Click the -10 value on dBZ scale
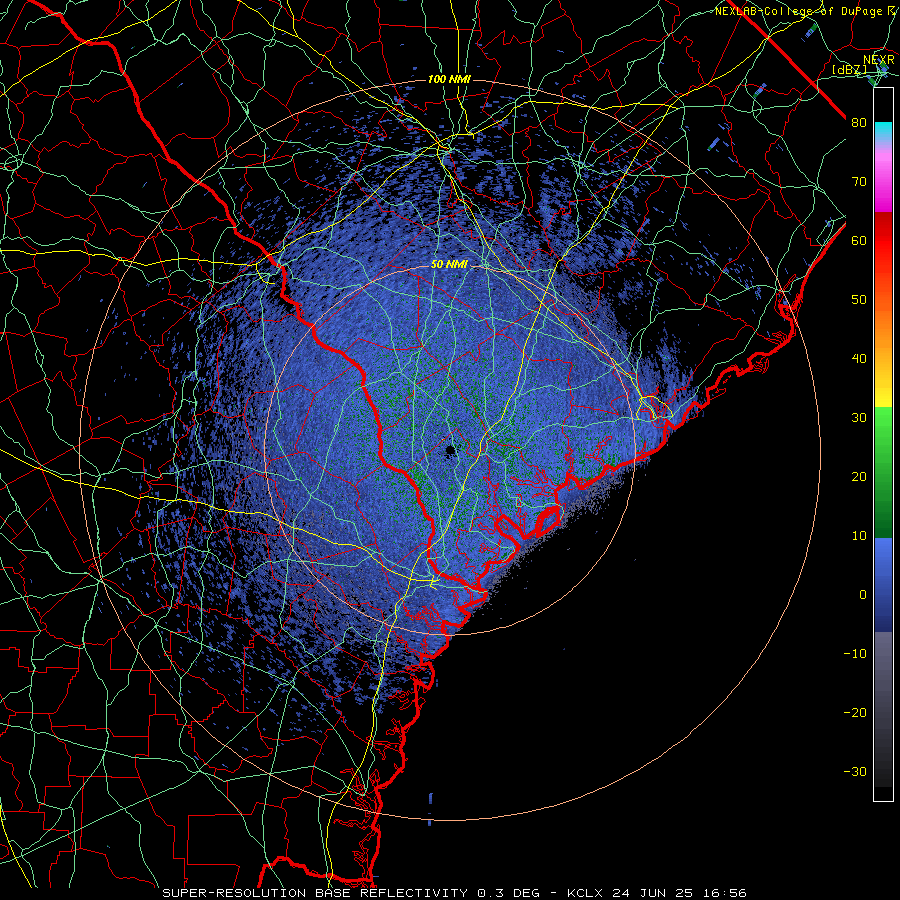The width and height of the screenshot is (900, 900). [855, 654]
